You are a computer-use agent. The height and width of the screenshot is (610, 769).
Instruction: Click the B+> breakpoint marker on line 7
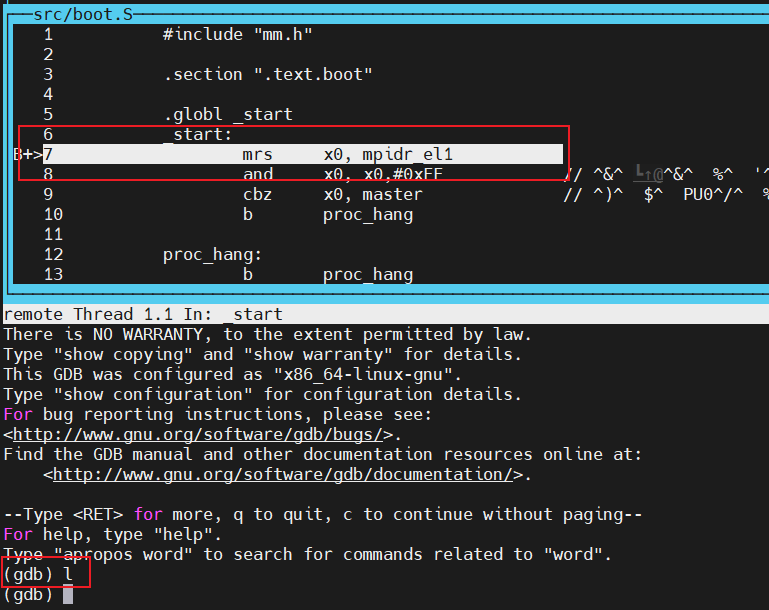(27, 154)
